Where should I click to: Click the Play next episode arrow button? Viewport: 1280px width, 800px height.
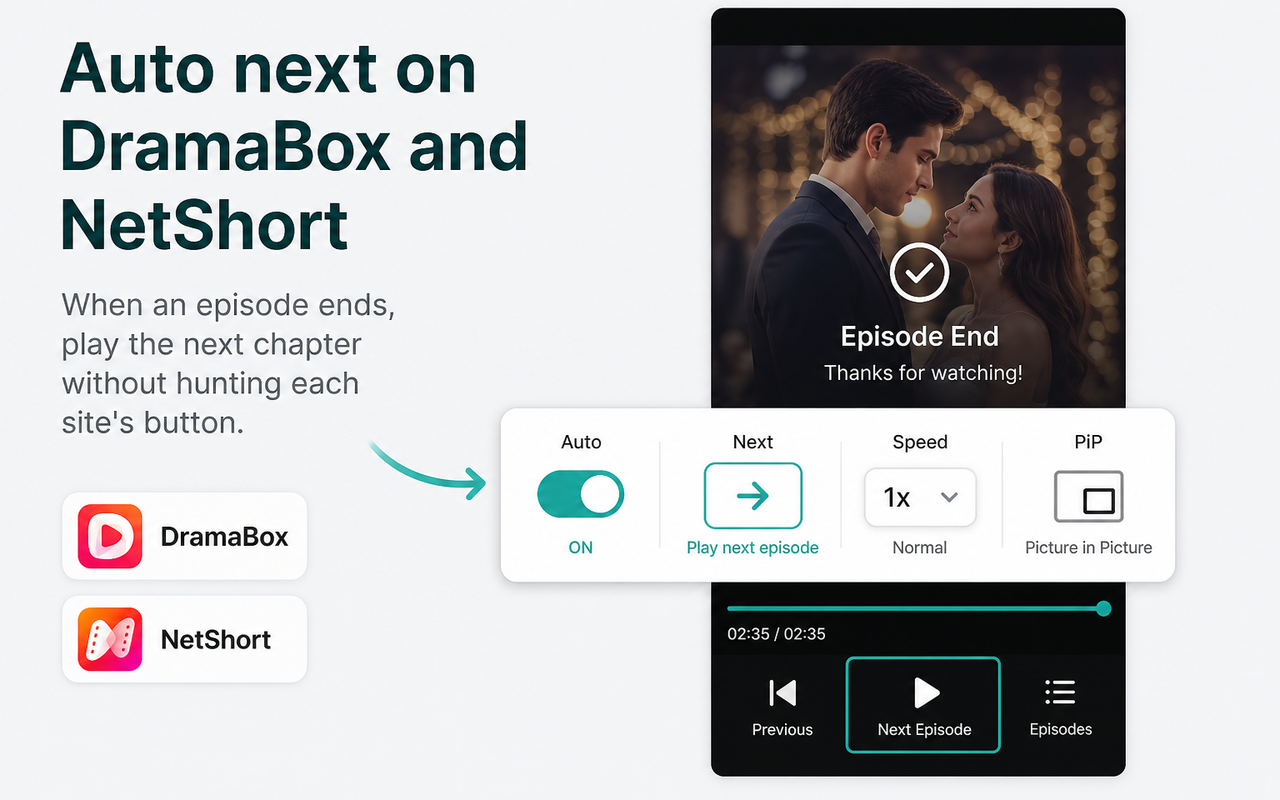coord(753,495)
